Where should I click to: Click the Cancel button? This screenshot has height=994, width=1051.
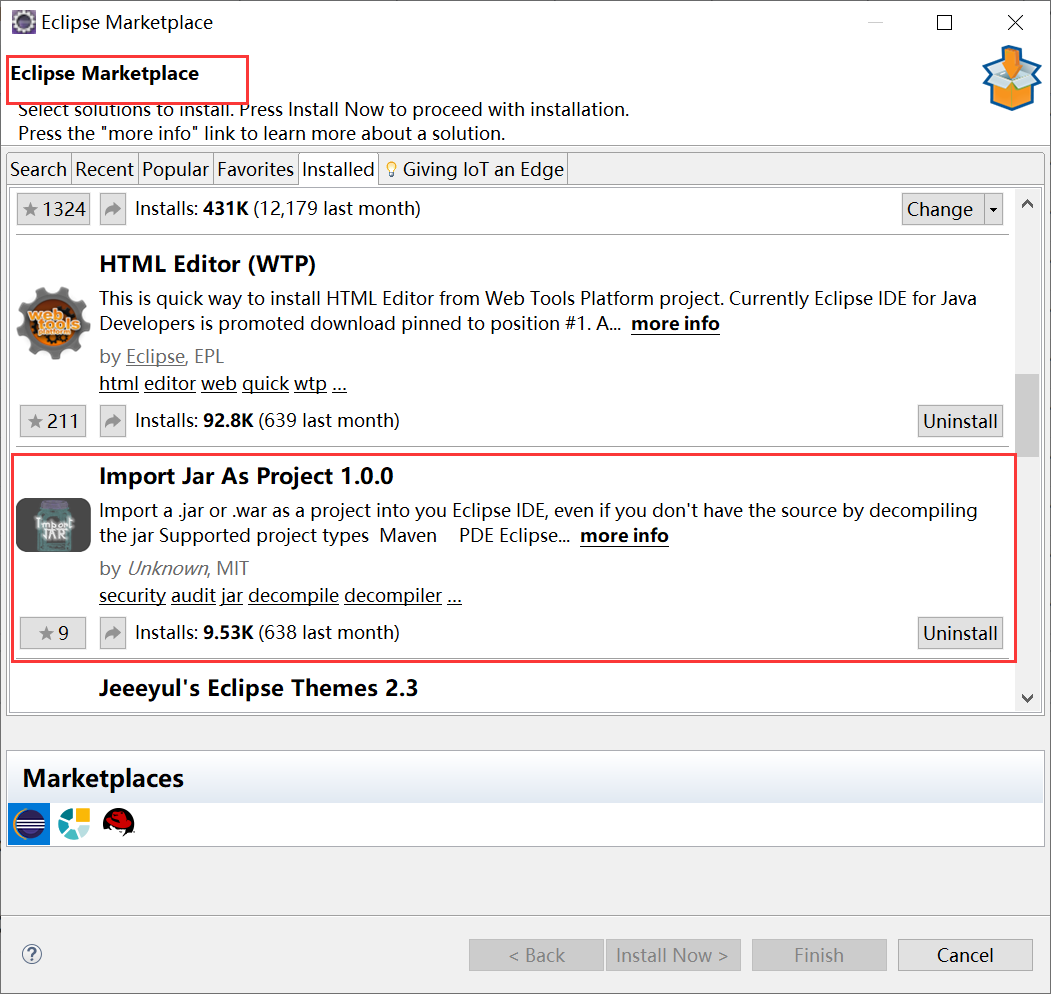pyautogui.click(x=965, y=954)
